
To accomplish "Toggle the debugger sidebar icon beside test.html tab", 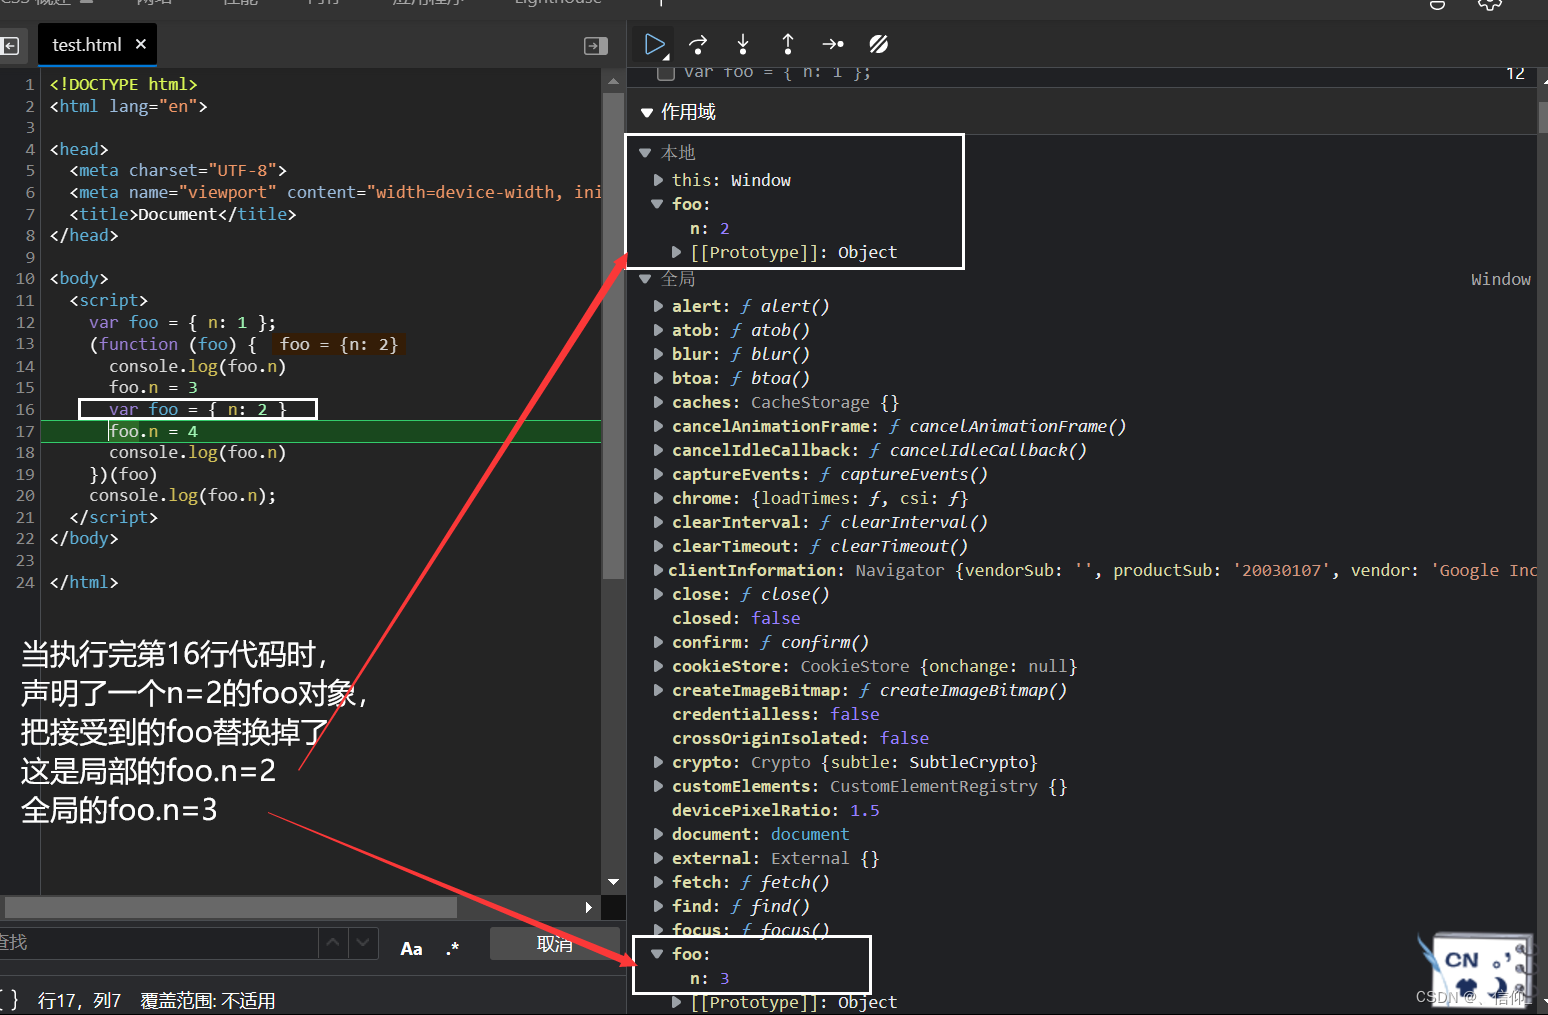I will [595, 46].
